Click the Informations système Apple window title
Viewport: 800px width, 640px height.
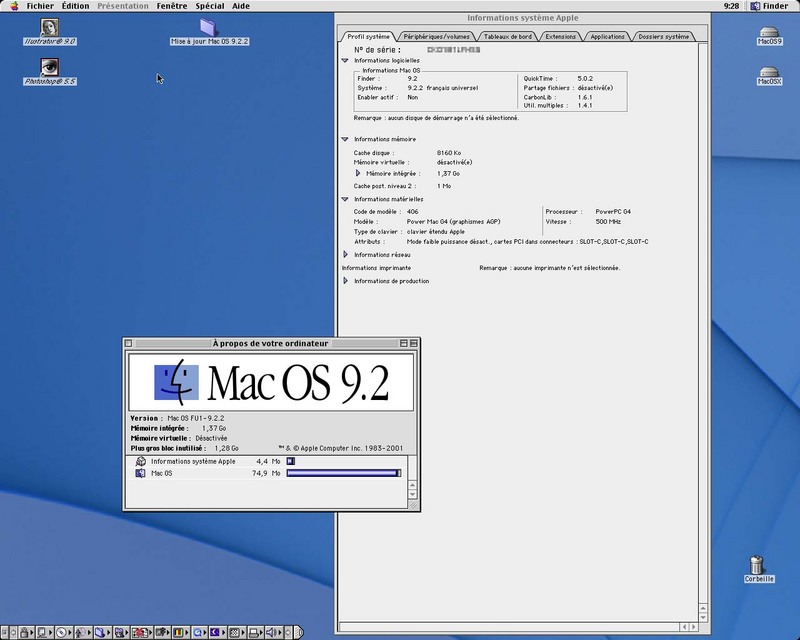tap(522, 18)
